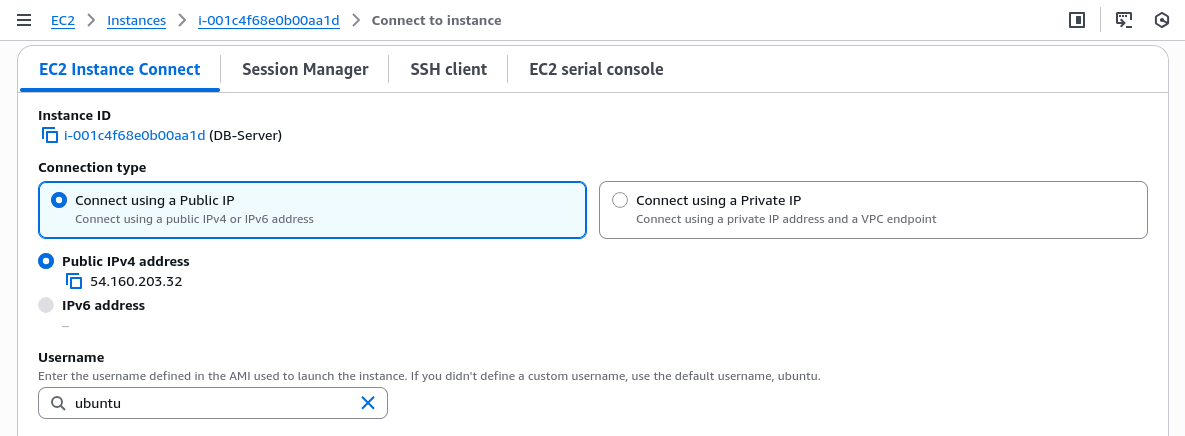Choose Connect using a Private IP
Screen dimensions: 1185x436
point(620,200)
